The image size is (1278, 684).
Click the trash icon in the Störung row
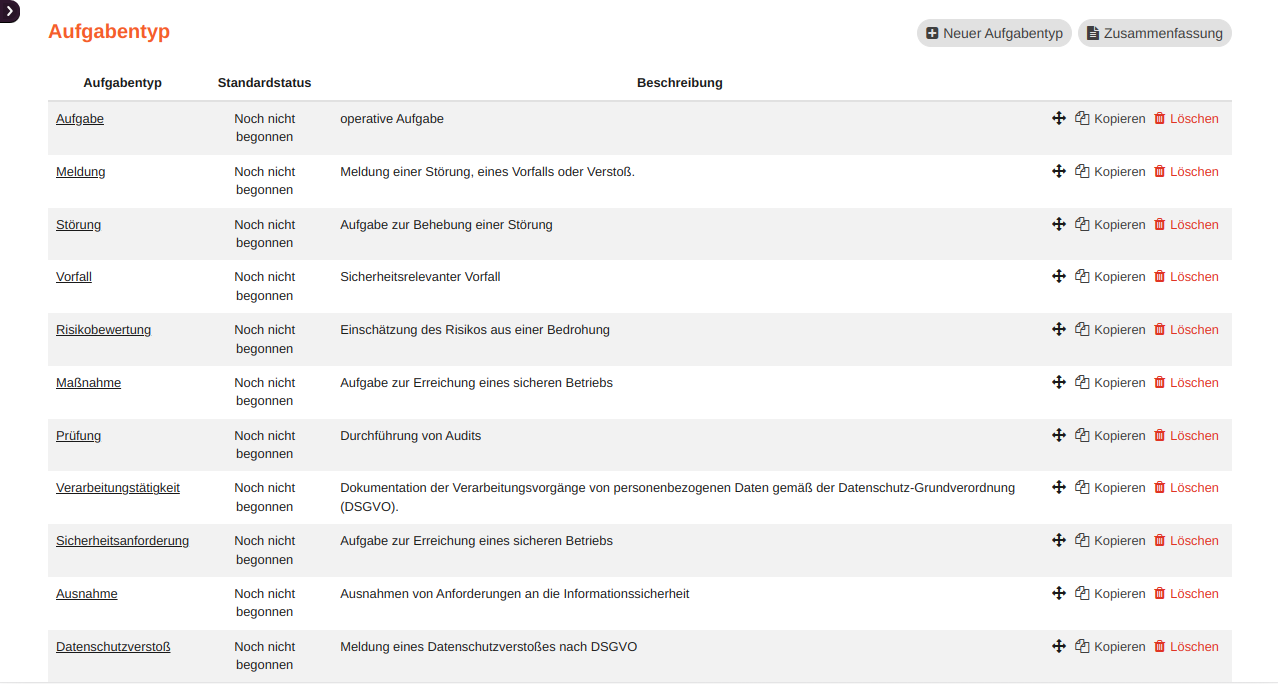coord(1159,224)
